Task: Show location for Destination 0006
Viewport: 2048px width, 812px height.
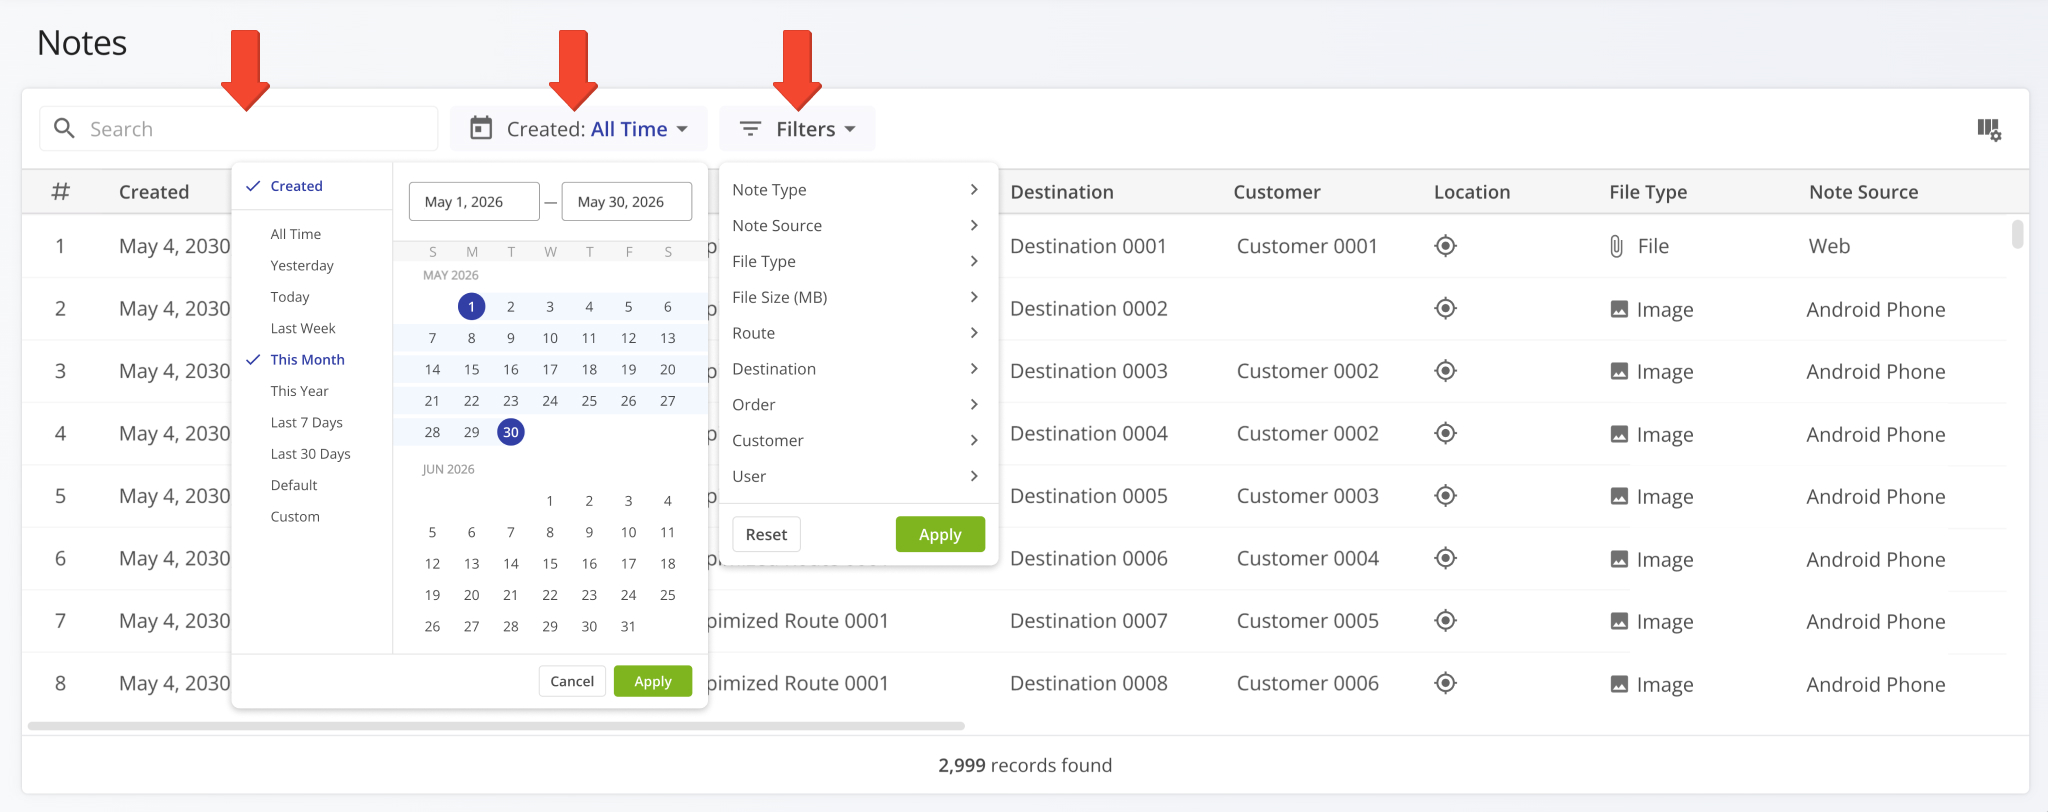Action: (x=1445, y=558)
